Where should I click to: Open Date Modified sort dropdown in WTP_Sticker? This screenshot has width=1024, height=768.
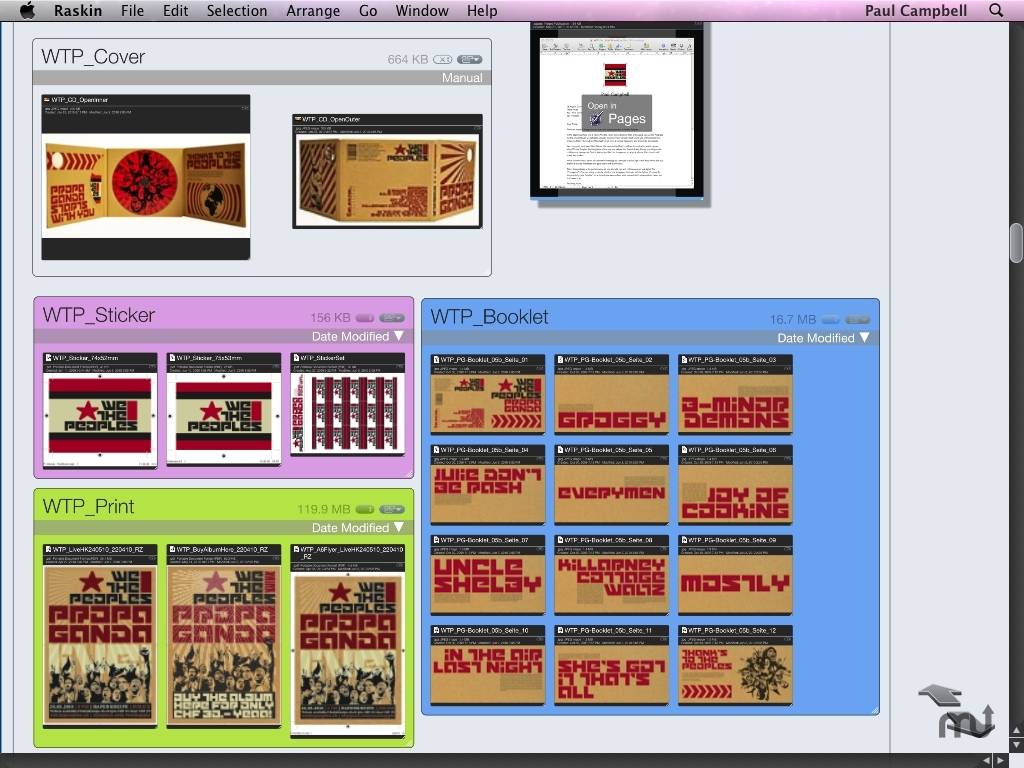pyautogui.click(x=357, y=336)
